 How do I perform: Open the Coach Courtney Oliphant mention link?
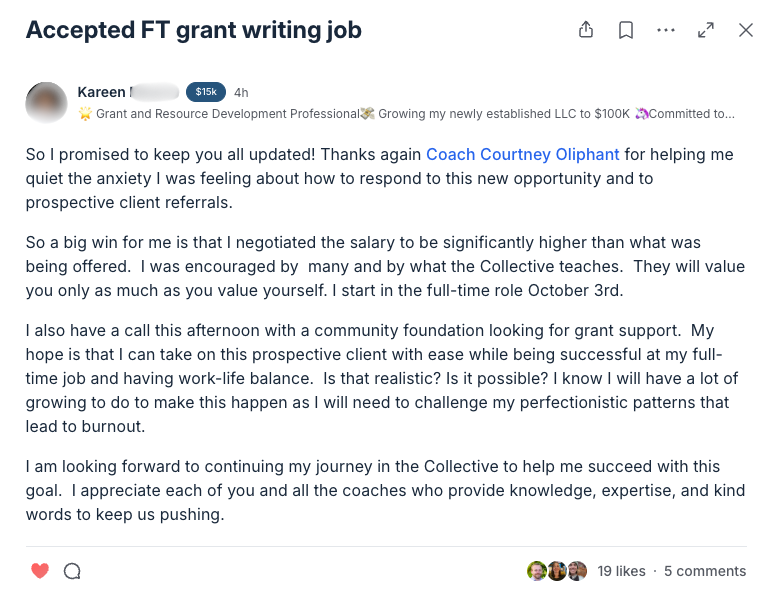coord(523,154)
